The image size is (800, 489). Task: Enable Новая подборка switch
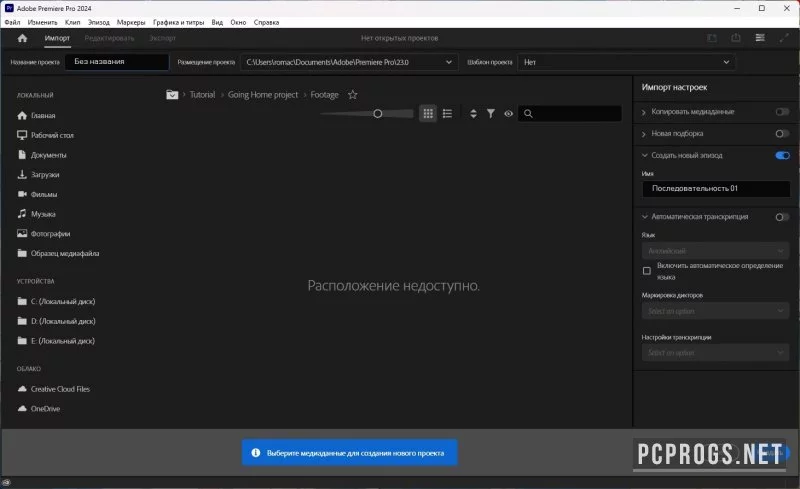[782, 134]
